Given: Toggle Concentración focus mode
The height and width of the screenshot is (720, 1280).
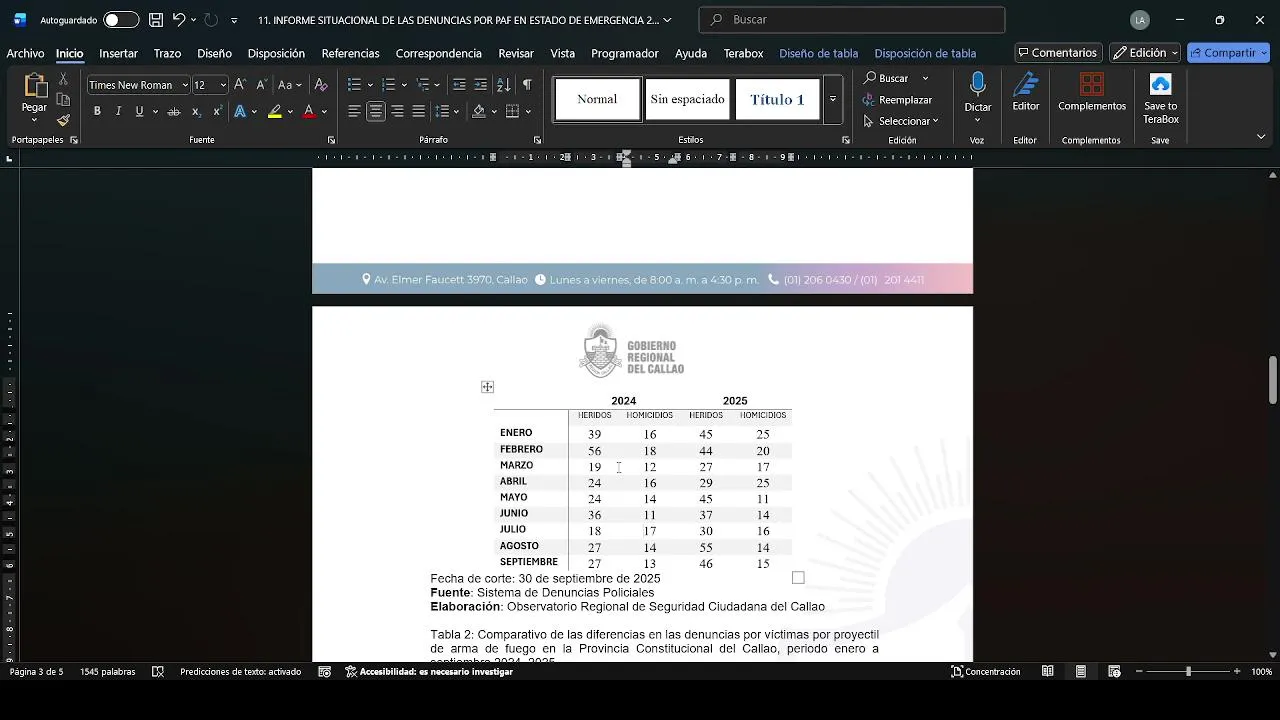Looking at the screenshot, I should 985,672.
